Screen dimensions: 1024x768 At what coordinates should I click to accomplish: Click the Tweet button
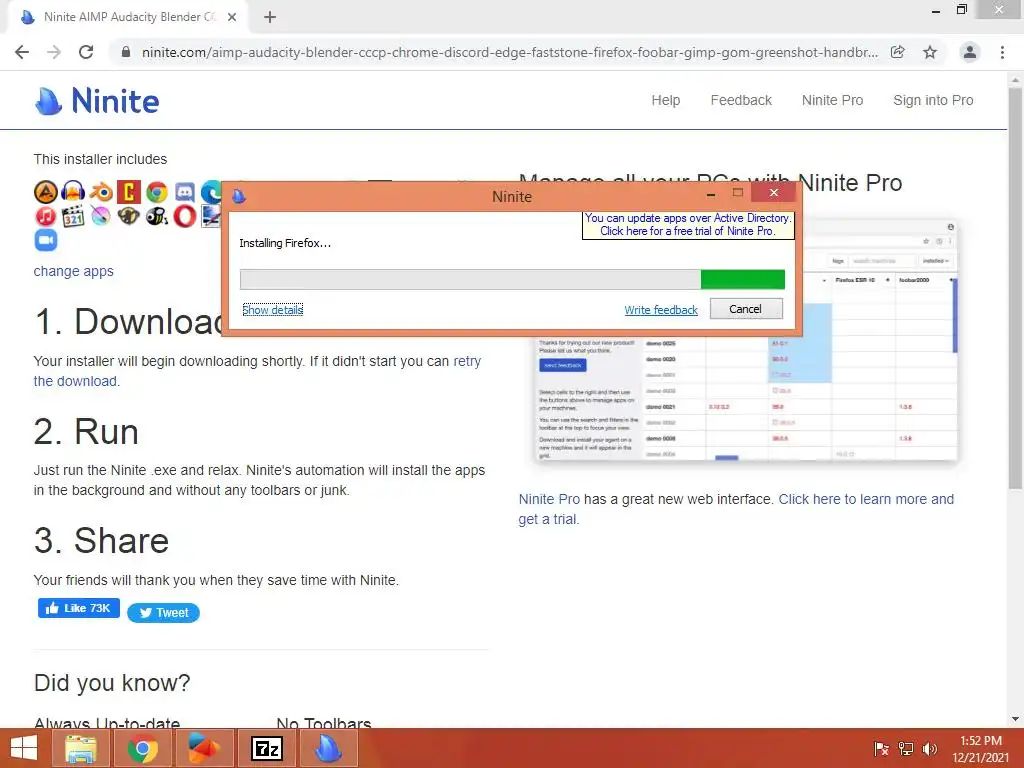(x=163, y=613)
